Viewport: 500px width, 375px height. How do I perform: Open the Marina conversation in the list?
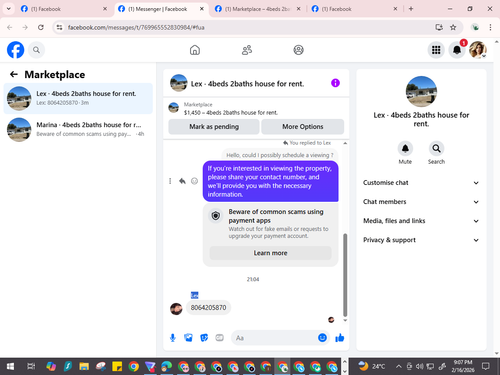pyautogui.click(x=78, y=130)
